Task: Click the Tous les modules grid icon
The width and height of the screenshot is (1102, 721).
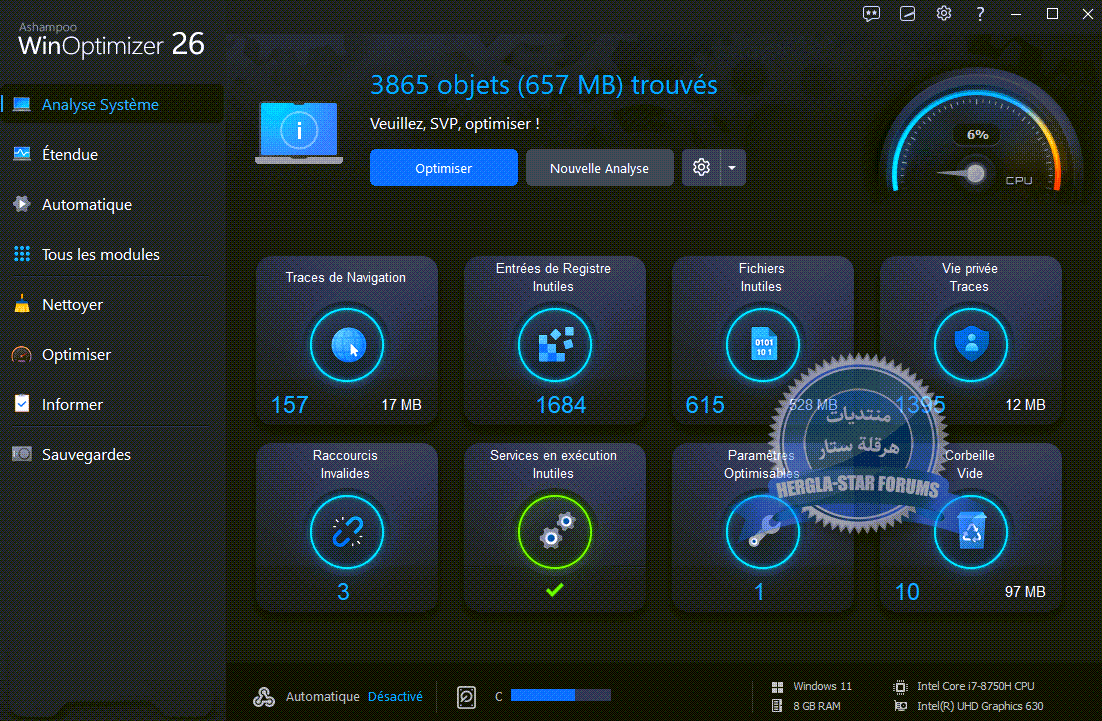Action: (22, 254)
